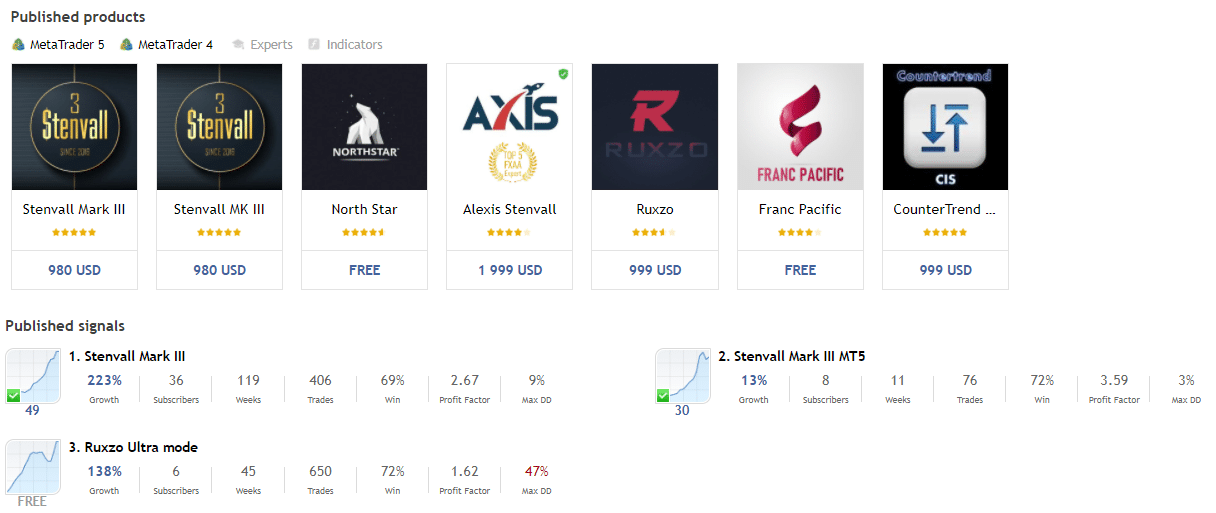The height and width of the screenshot is (513, 1216).
Task: Open the Stenvall Mark III signal link
Action: (x=127, y=356)
